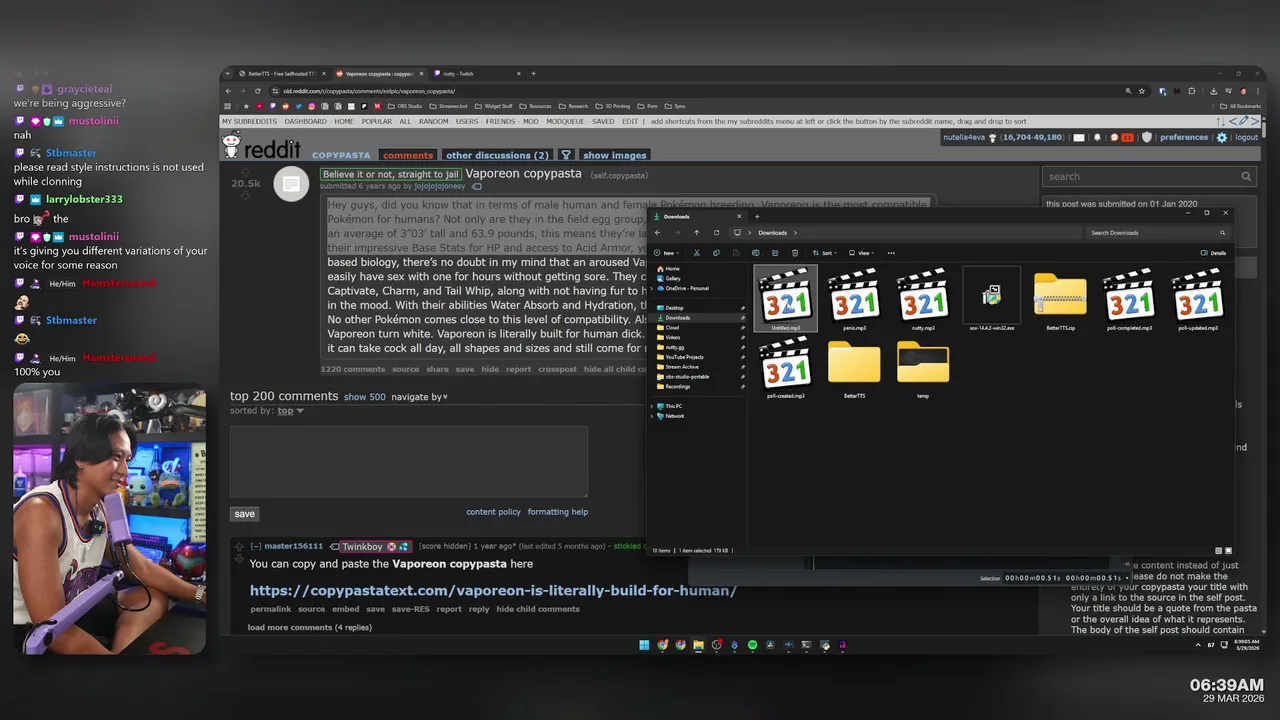
Task: Switch to large-icons view in Explorer status bar
Action: coord(1228,550)
